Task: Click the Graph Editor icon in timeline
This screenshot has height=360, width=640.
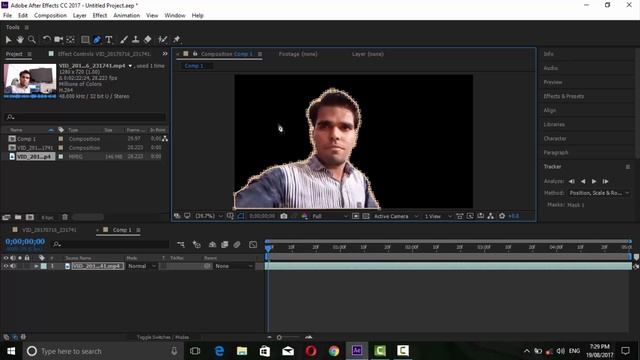Action: click(253, 244)
